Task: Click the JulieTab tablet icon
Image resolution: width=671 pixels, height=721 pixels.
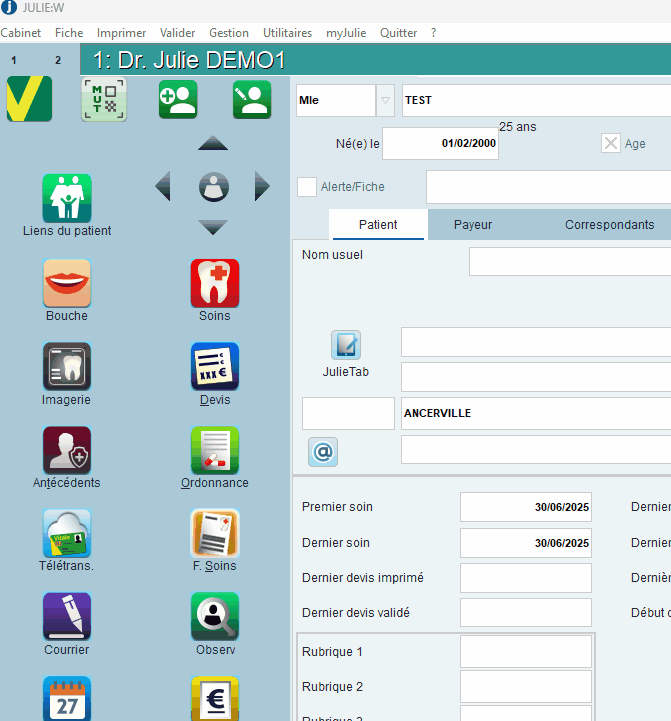Action: [346, 345]
